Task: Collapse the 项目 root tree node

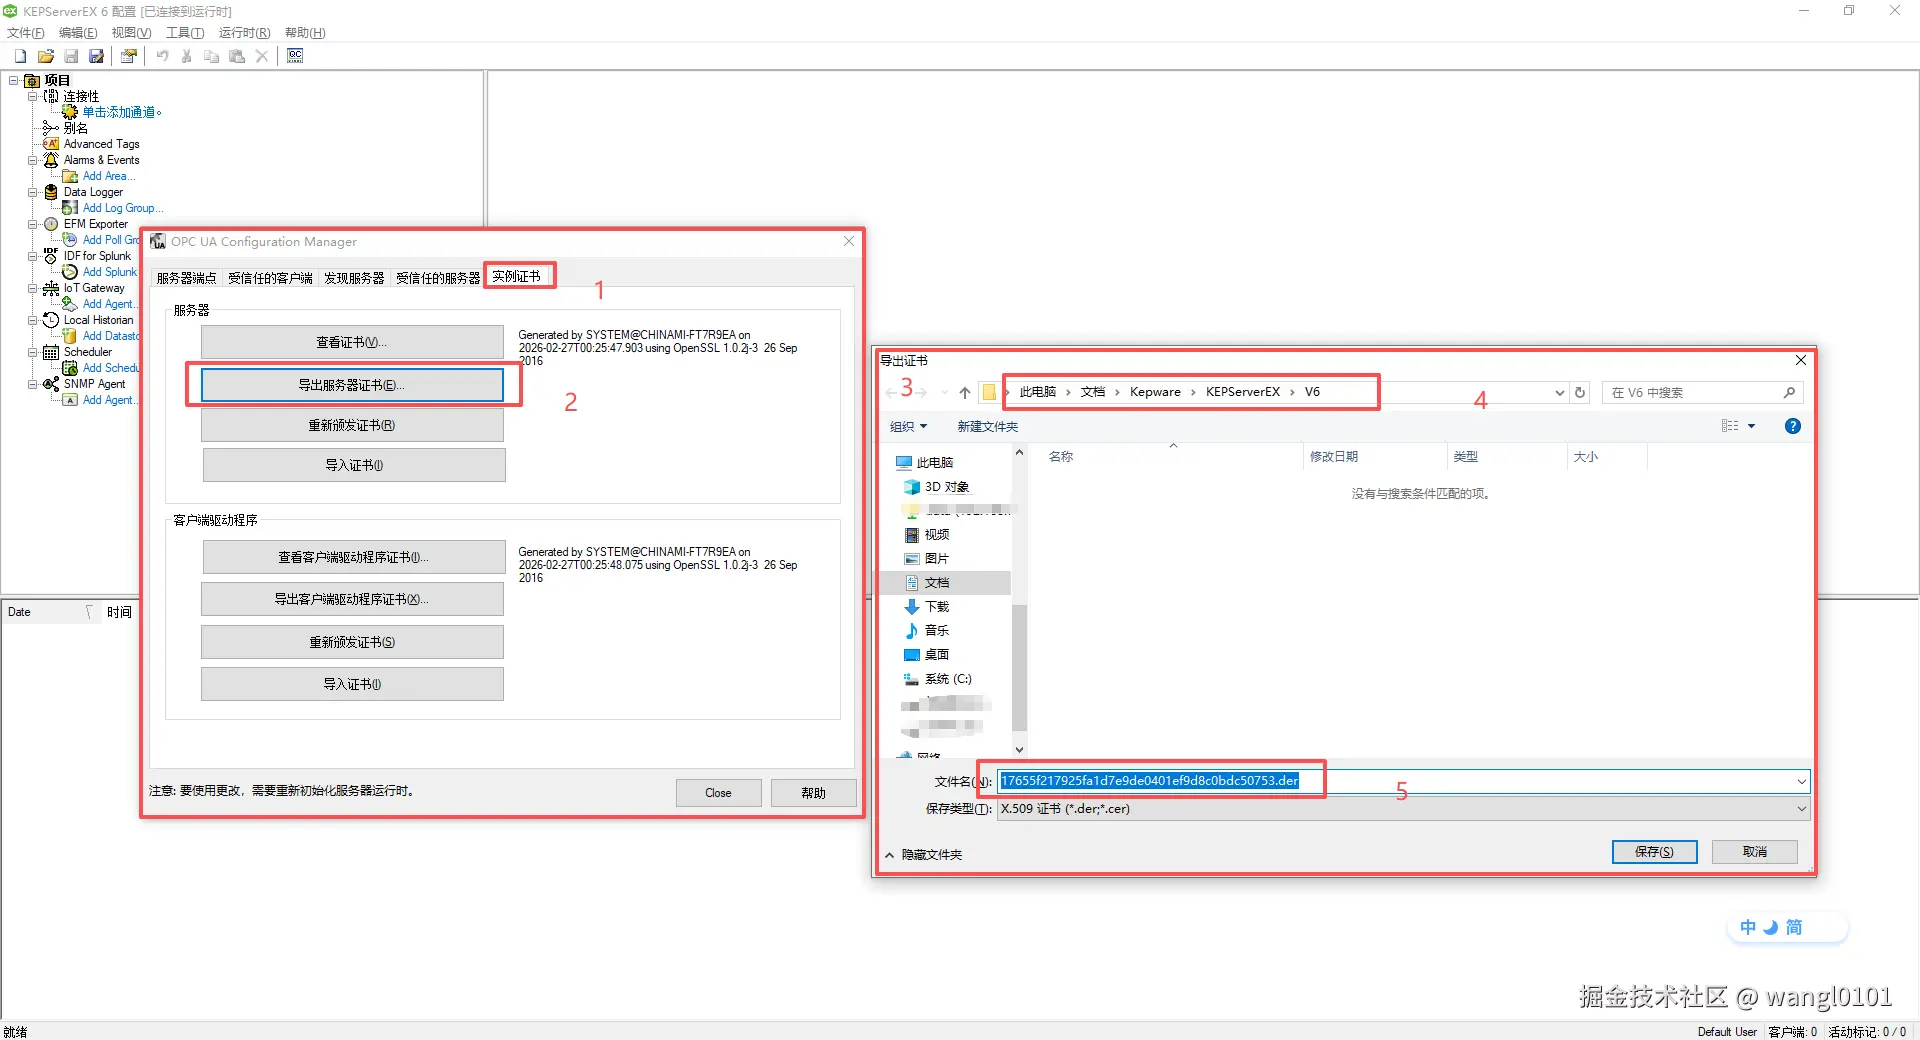Action: [14, 80]
